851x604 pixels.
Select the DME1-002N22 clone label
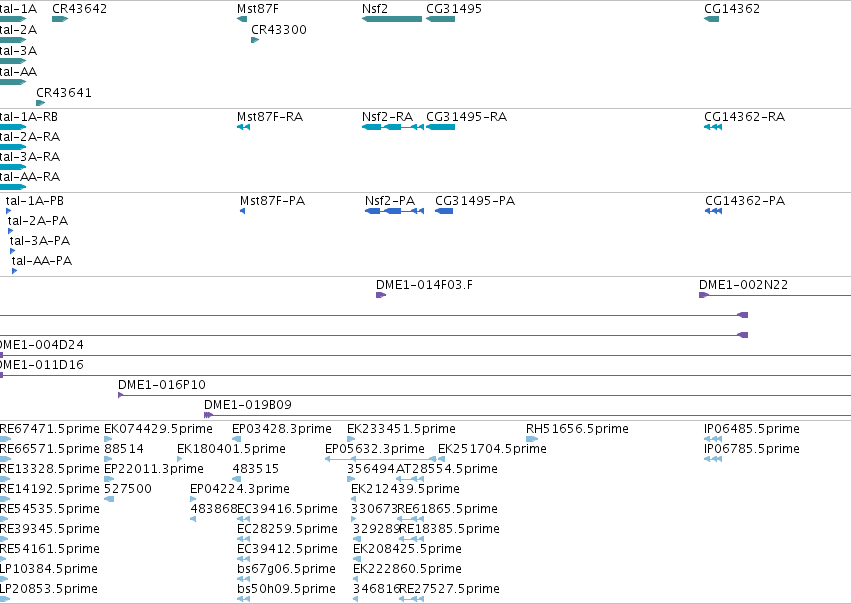(x=743, y=285)
